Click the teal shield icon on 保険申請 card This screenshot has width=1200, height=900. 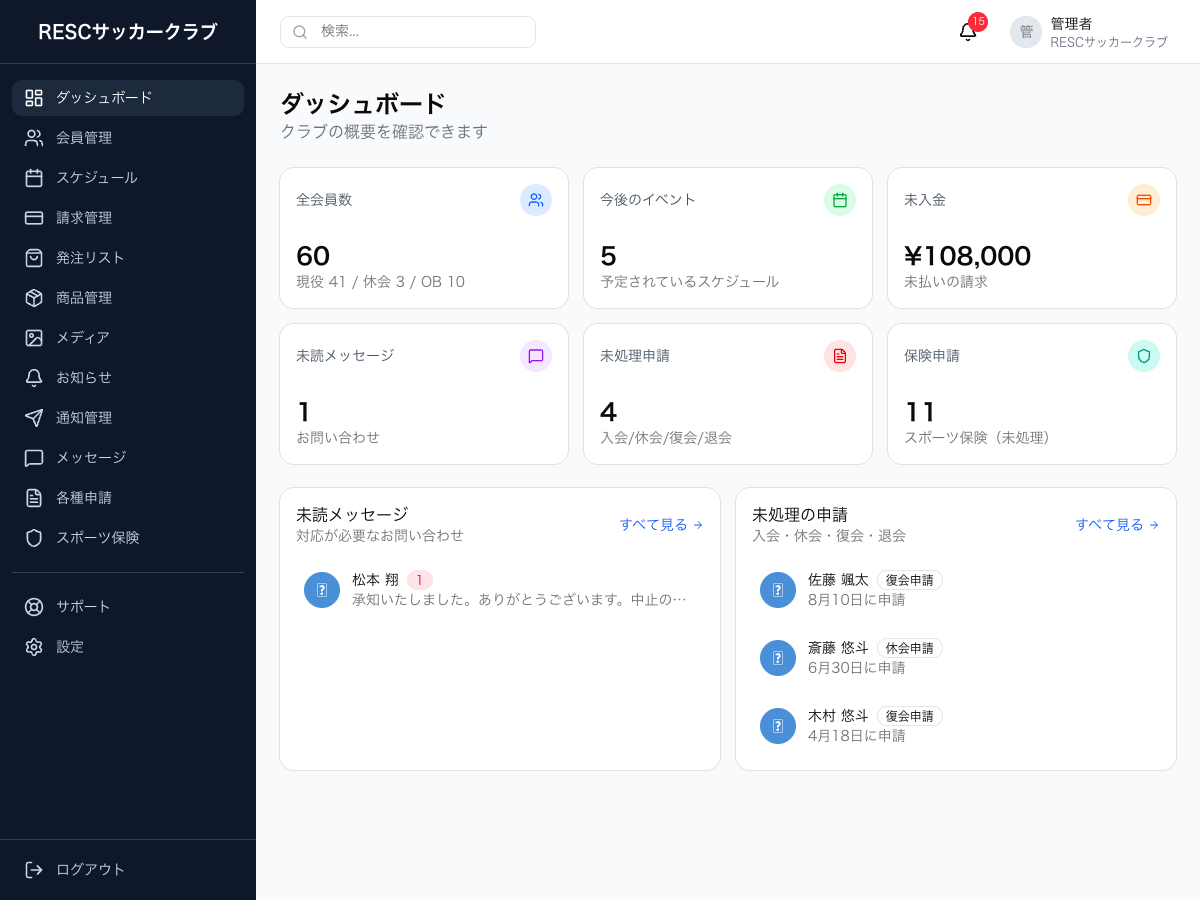coord(1144,356)
